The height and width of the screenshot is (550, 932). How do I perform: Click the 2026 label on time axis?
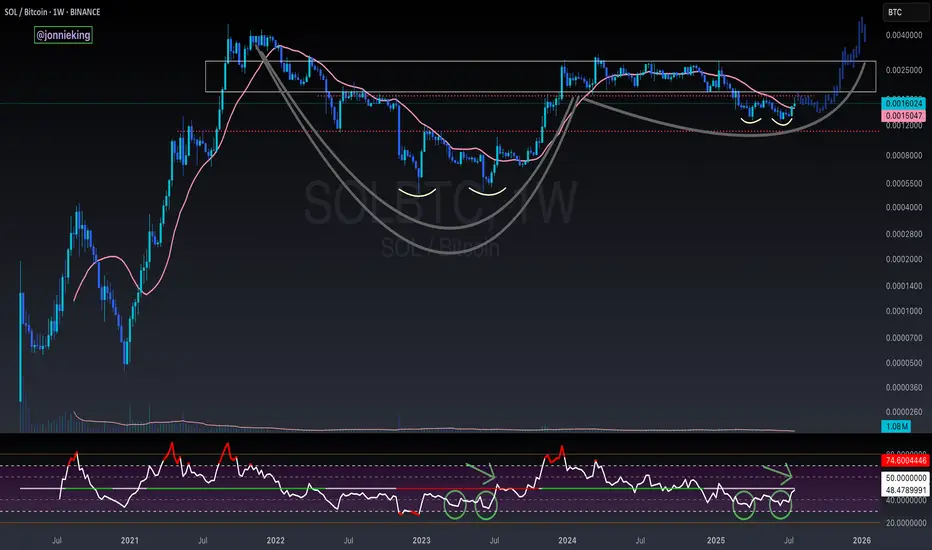pyautogui.click(x=862, y=540)
